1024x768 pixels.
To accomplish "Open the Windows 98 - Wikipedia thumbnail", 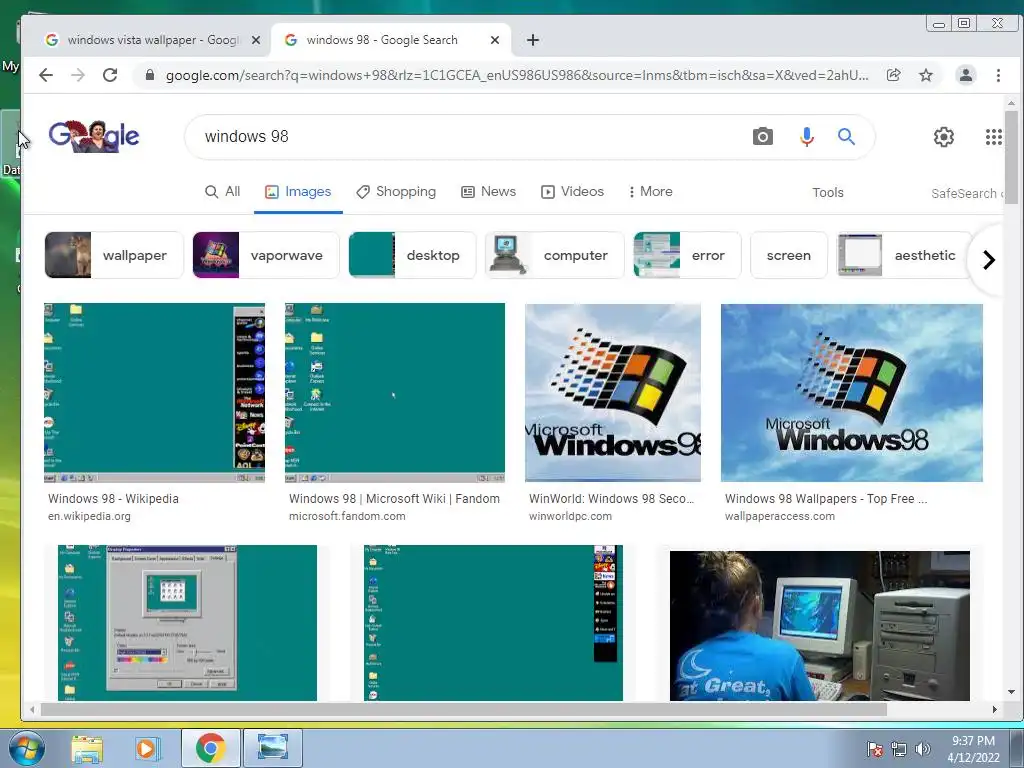I will click(154, 392).
